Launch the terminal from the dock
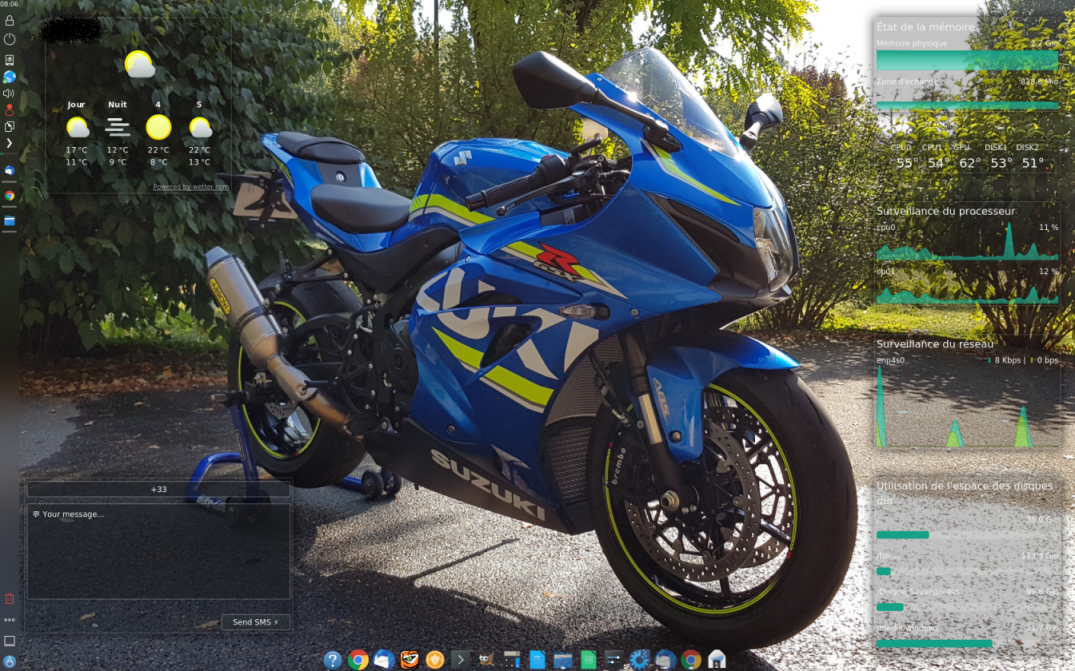Screen dimensions: 1075x671 [461, 659]
